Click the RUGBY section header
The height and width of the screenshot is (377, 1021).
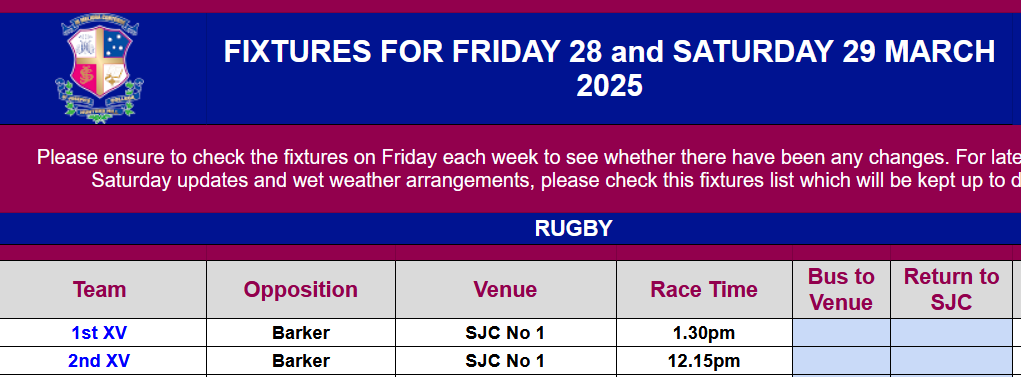(x=573, y=229)
